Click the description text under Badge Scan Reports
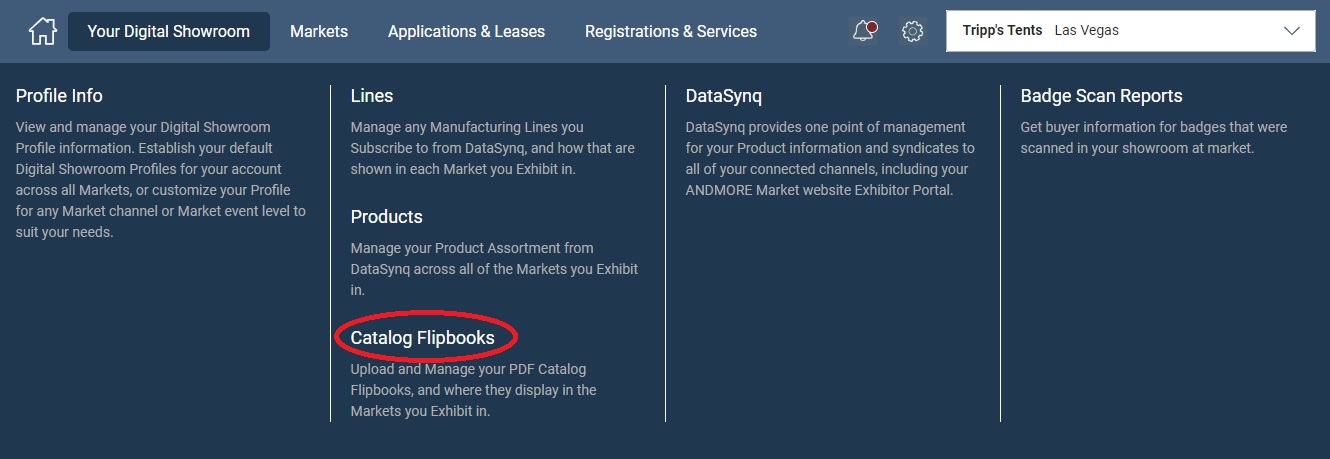The width and height of the screenshot is (1330, 459). pos(1153,138)
